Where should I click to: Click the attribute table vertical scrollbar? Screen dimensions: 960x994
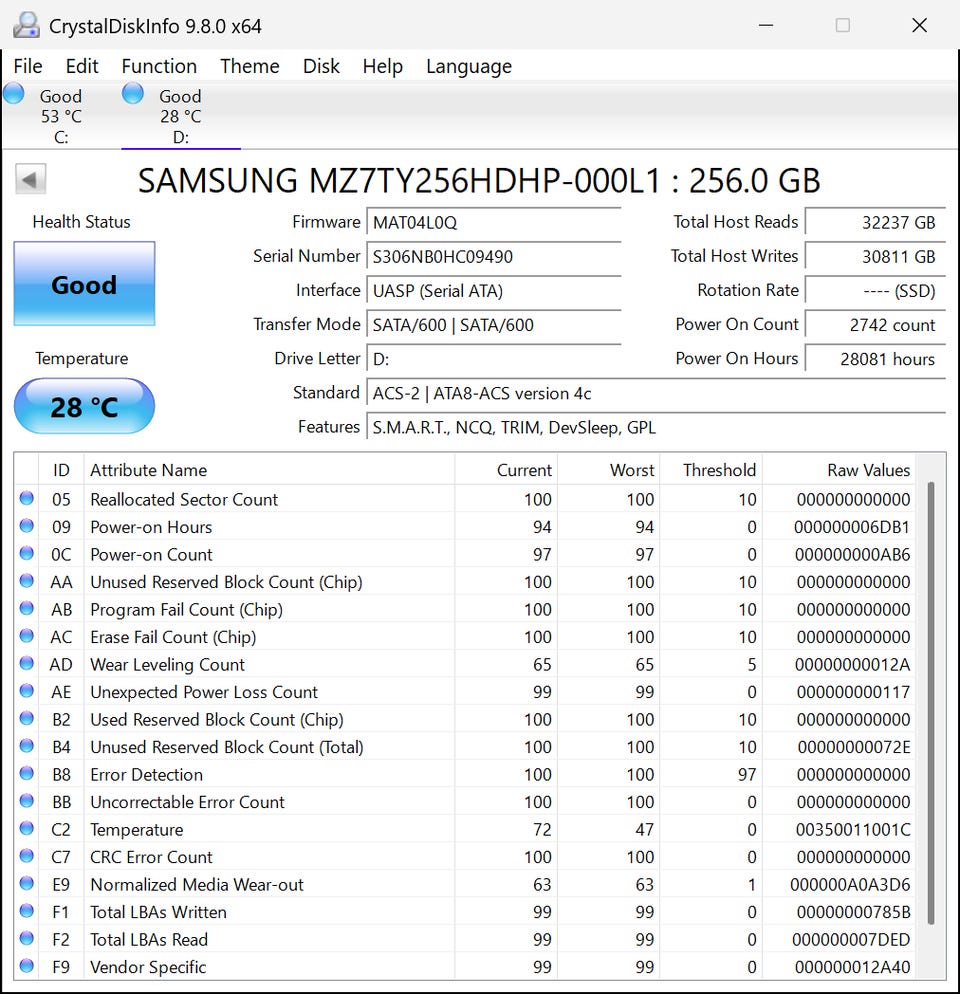point(931,702)
